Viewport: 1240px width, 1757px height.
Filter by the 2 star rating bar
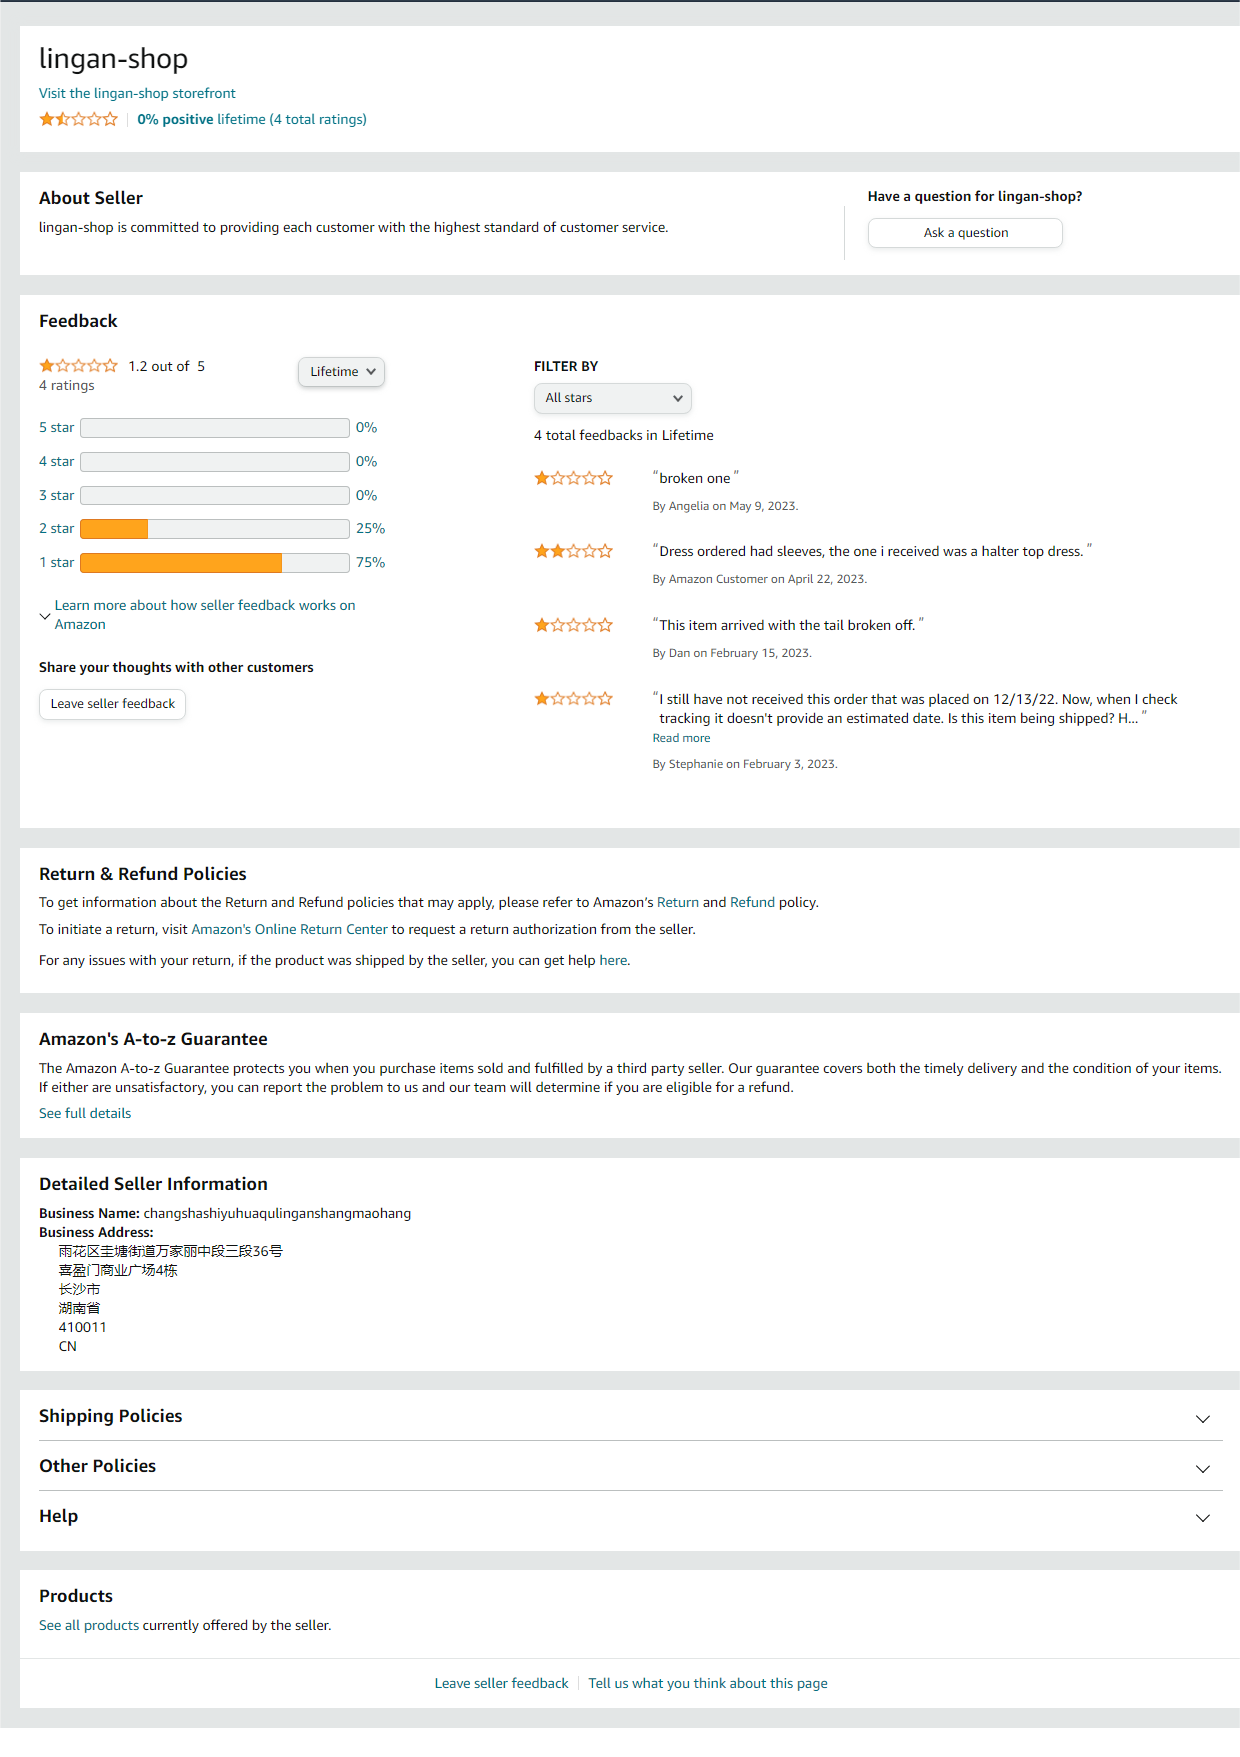tap(214, 529)
